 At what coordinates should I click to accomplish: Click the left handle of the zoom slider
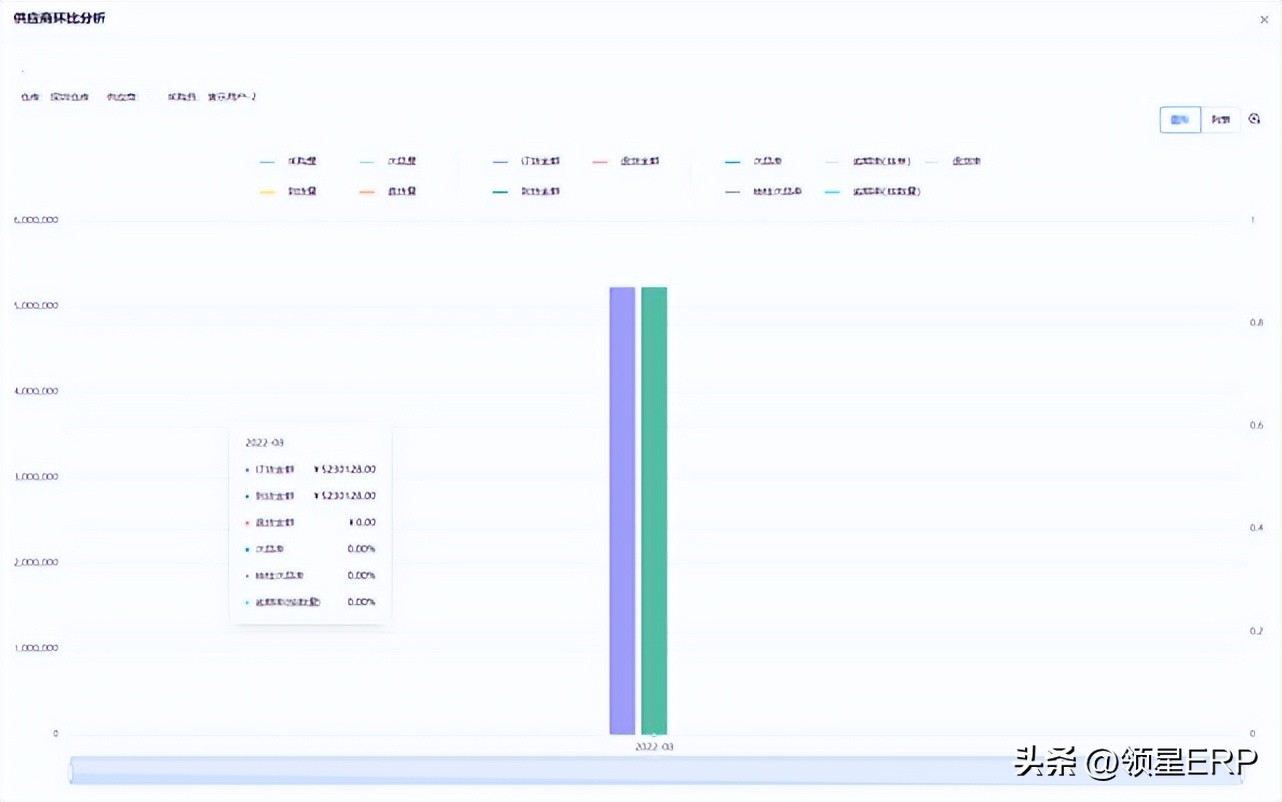click(x=72, y=770)
